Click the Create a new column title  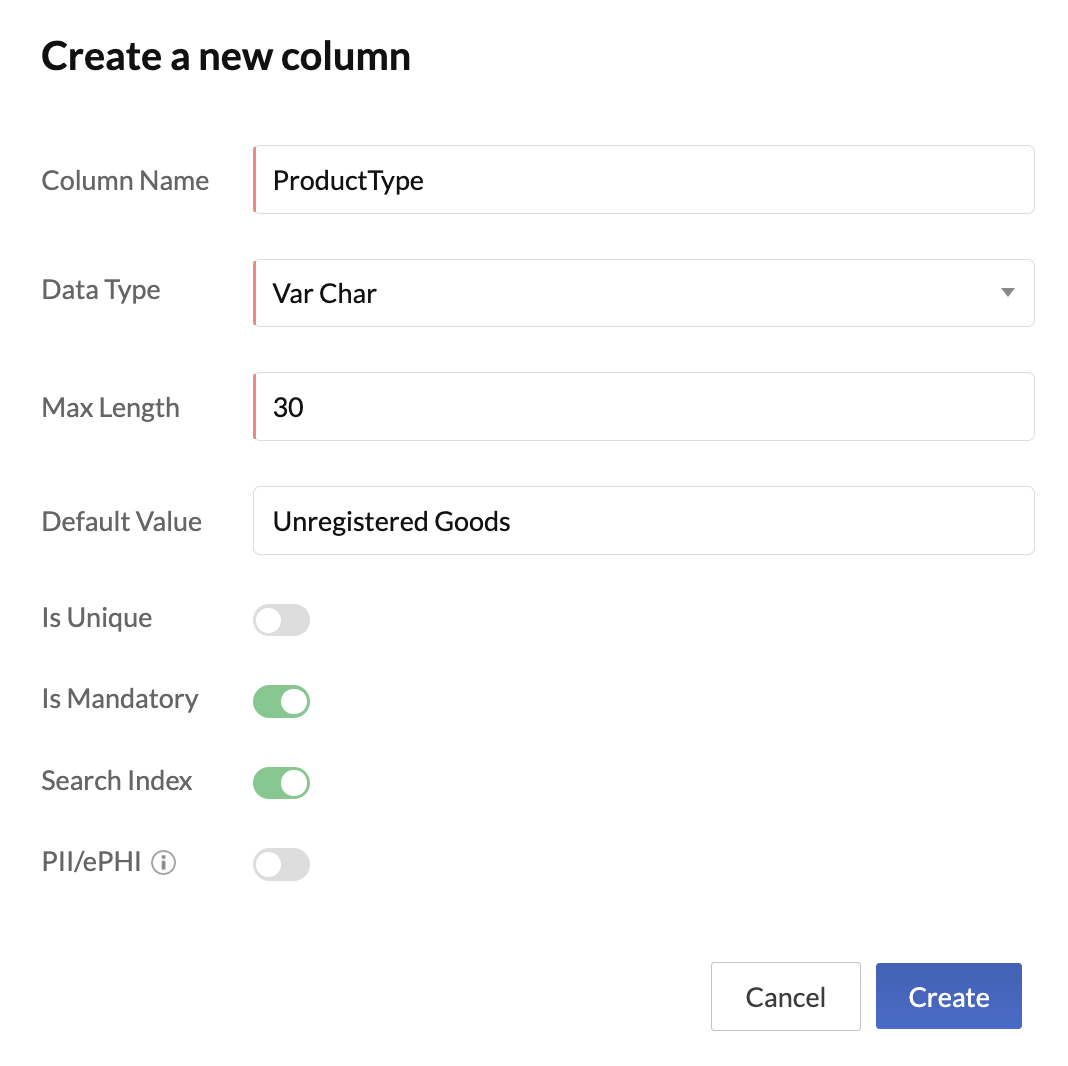click(x=225, y=56)
